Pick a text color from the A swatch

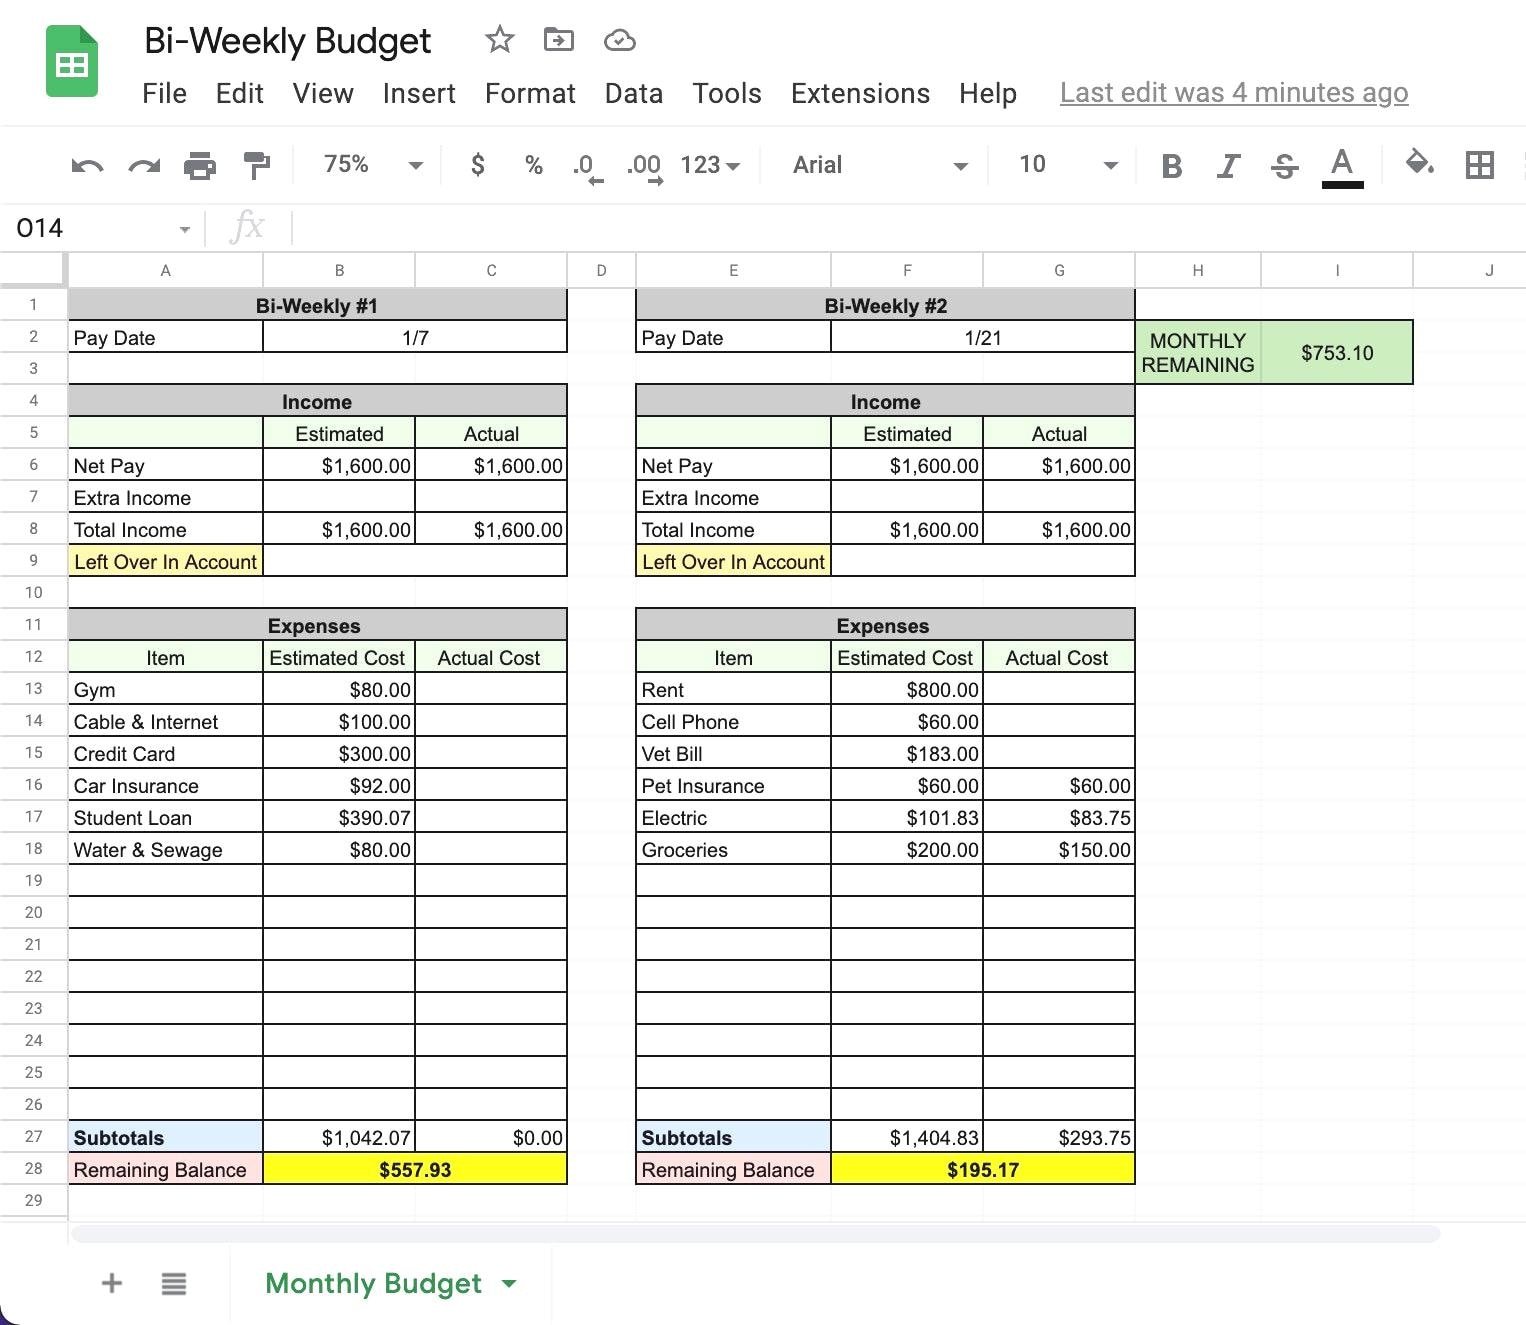(1343, 165)
